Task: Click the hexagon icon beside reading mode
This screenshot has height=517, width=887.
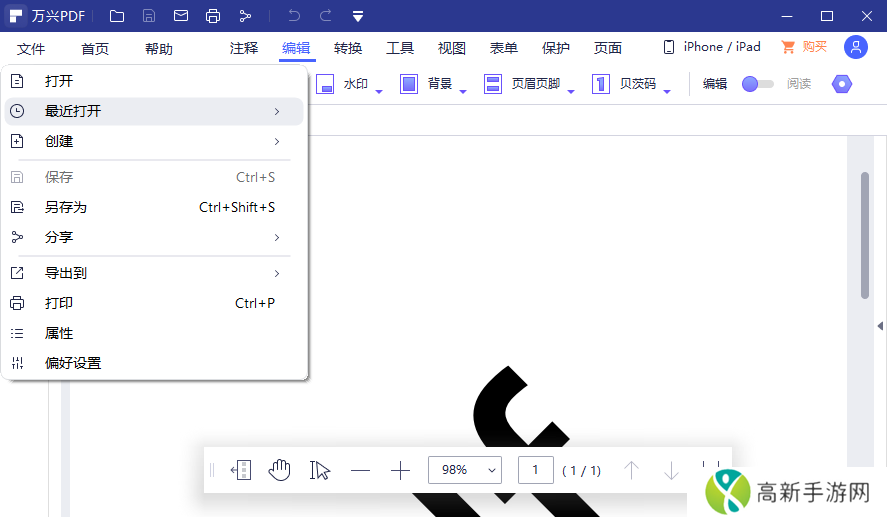Action: (842, 84)
